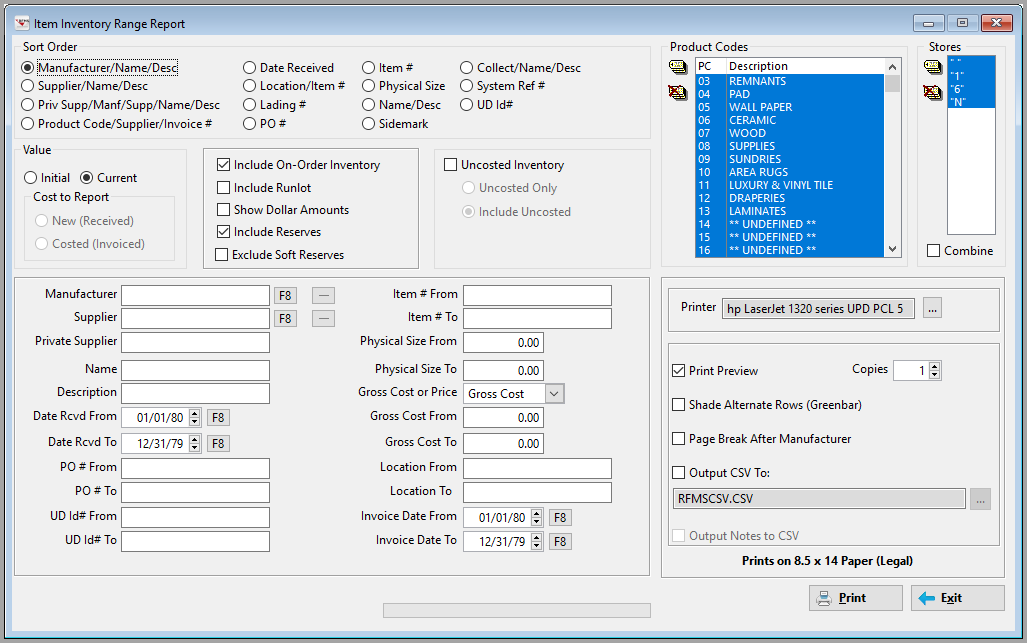Image resolution: width=1027 pixels, height=643 pixels.
Task: Click the F8 lookup button next to Manufacturer
Action: coord(285,295)
